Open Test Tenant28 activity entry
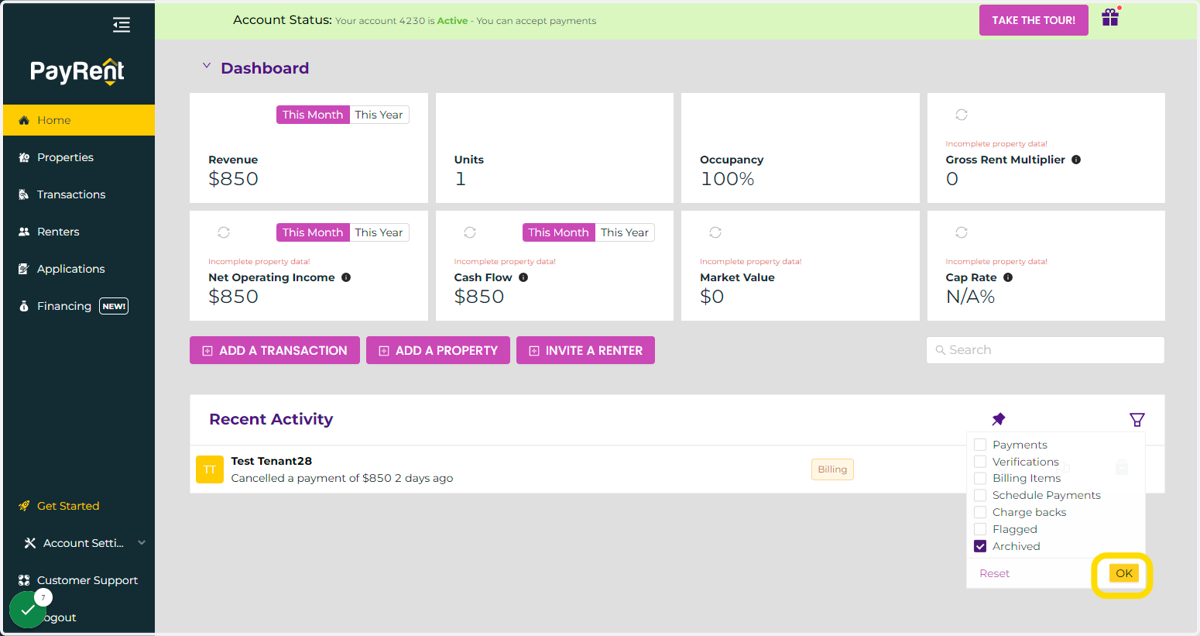The width and height of the screenshot is (1200, 636). click(x=677, y=469)
